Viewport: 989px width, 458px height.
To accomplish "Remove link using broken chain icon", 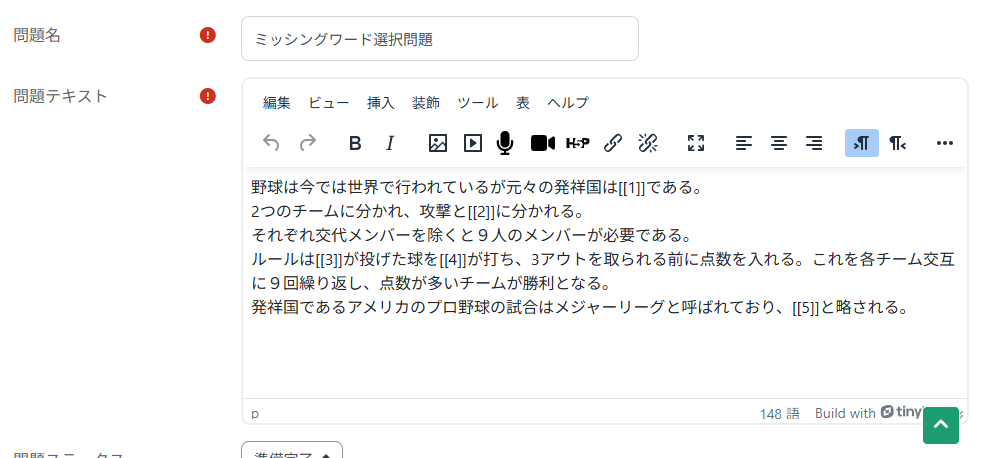I will pyautogui.click(x=648, y=143).
